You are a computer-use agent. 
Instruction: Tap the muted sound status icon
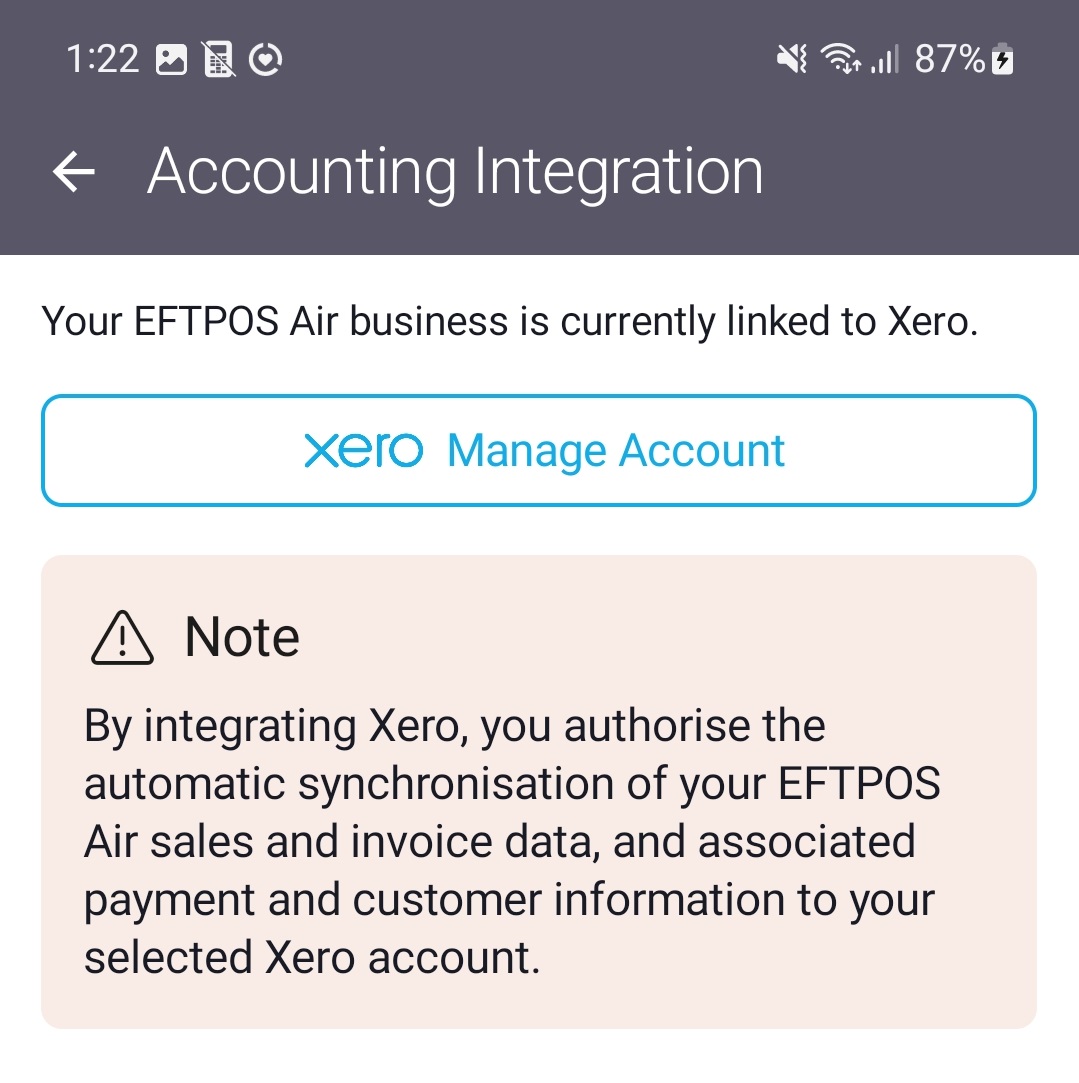(792, 61)
